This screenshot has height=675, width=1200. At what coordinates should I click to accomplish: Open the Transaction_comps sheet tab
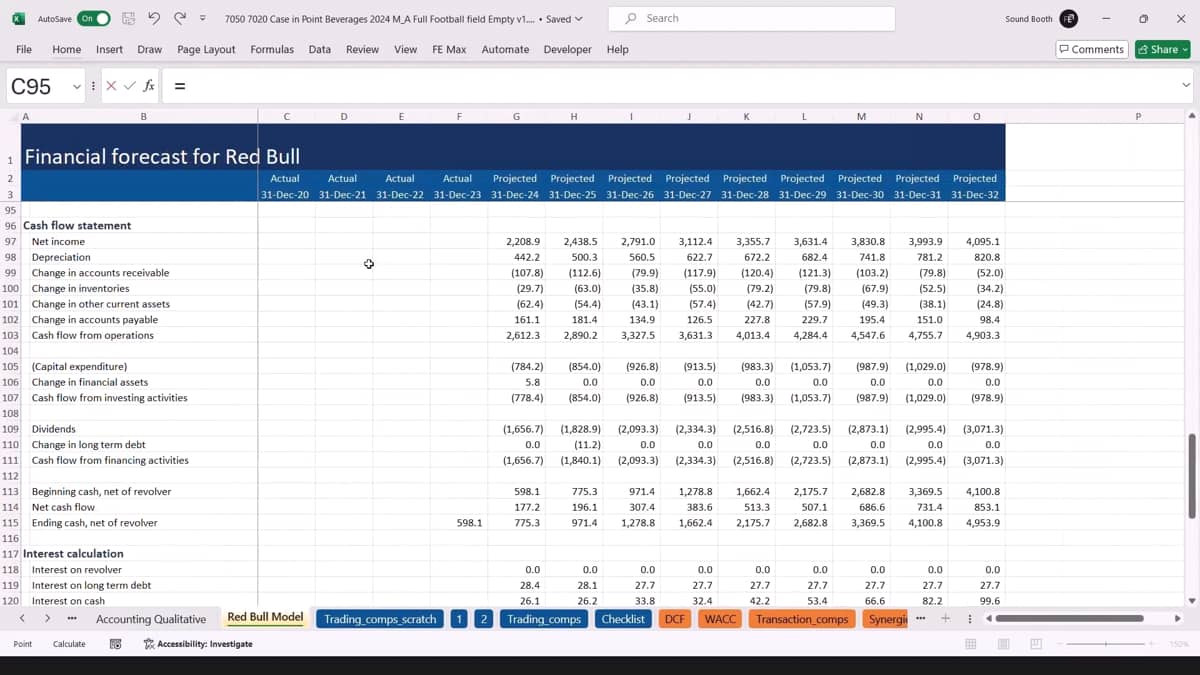pos(802,619)
